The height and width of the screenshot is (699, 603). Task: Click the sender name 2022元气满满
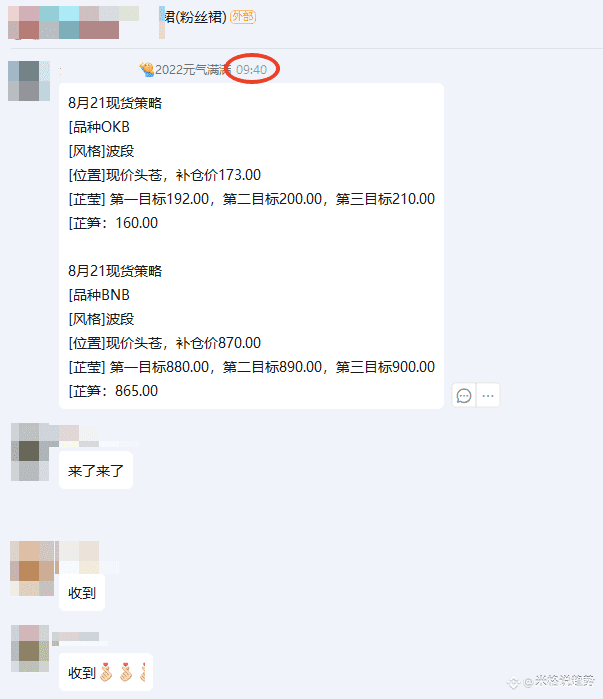(x=193, y=70)
